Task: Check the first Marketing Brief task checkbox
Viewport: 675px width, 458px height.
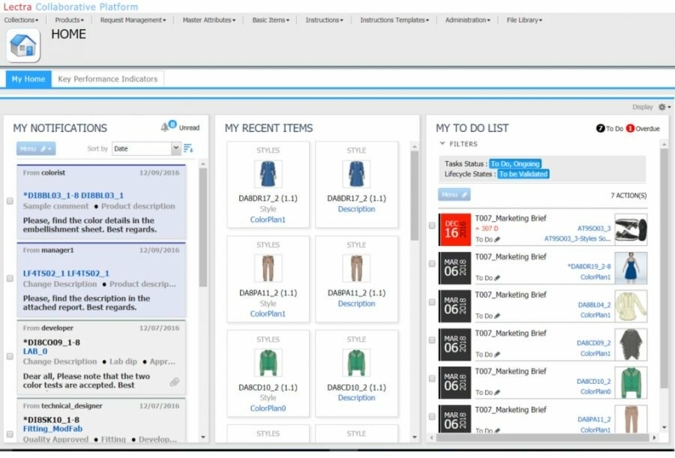Action: (x=432, y=226)
